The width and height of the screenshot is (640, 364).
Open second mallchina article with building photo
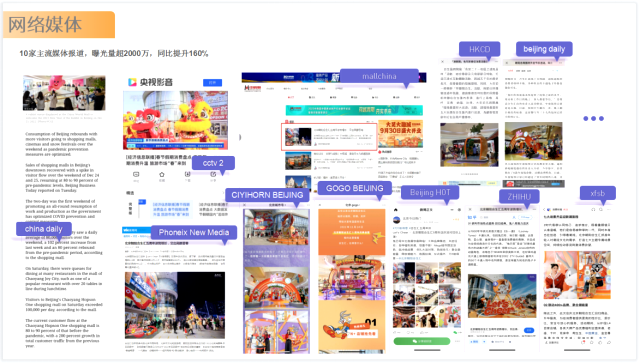pyautogui.click(x=329, y=160)
